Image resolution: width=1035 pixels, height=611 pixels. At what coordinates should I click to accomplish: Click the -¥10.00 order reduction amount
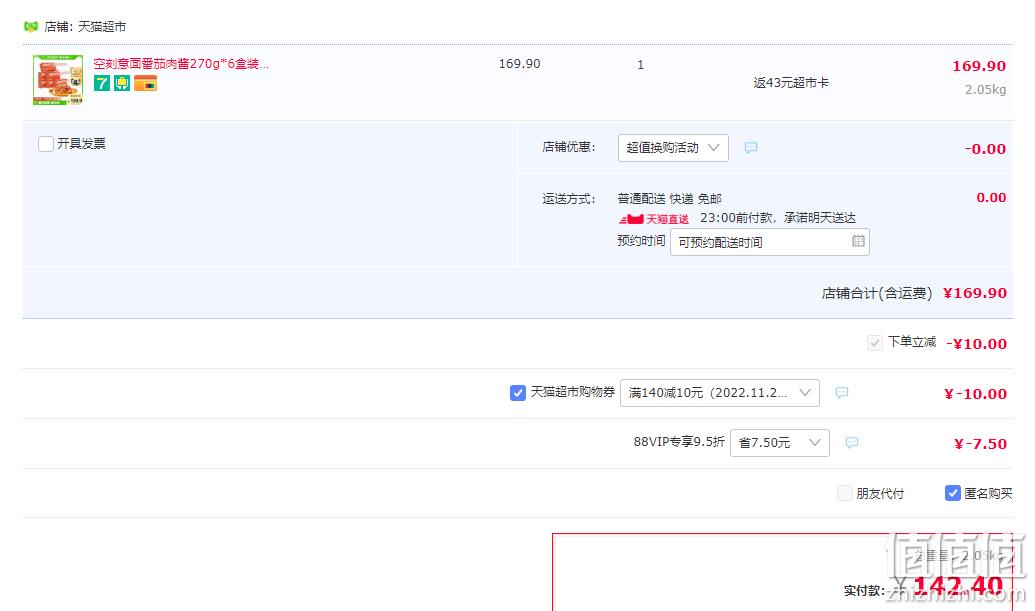click(x=976, y=344)
